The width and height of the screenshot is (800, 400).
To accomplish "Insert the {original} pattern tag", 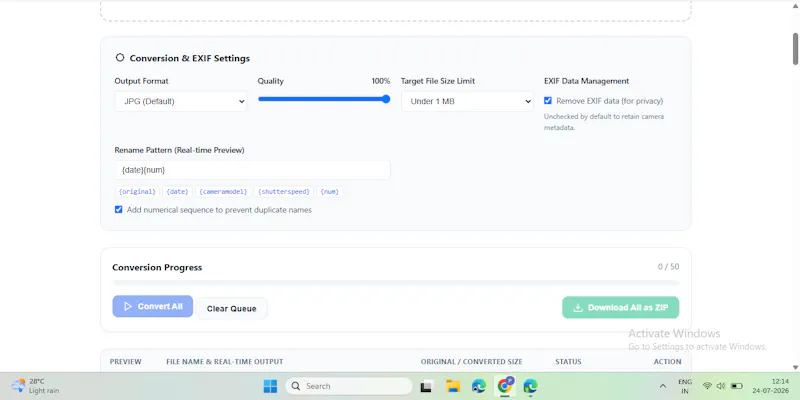I will (137, 192).
